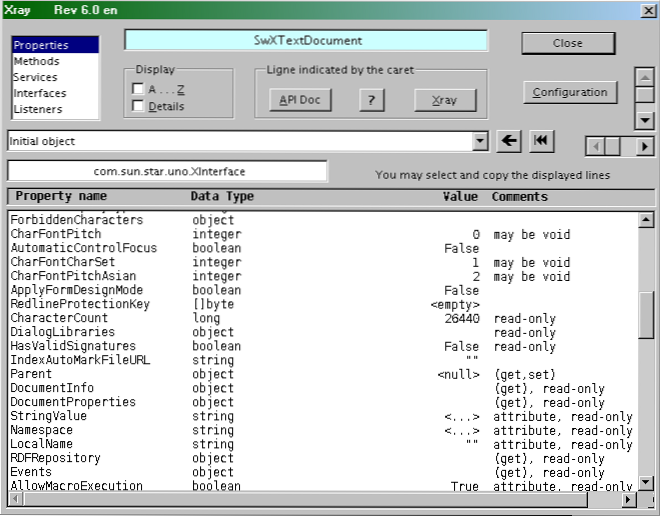Toggle the Details checkbox
Viewport: 660px width, 516px height.
click(138, 106)
